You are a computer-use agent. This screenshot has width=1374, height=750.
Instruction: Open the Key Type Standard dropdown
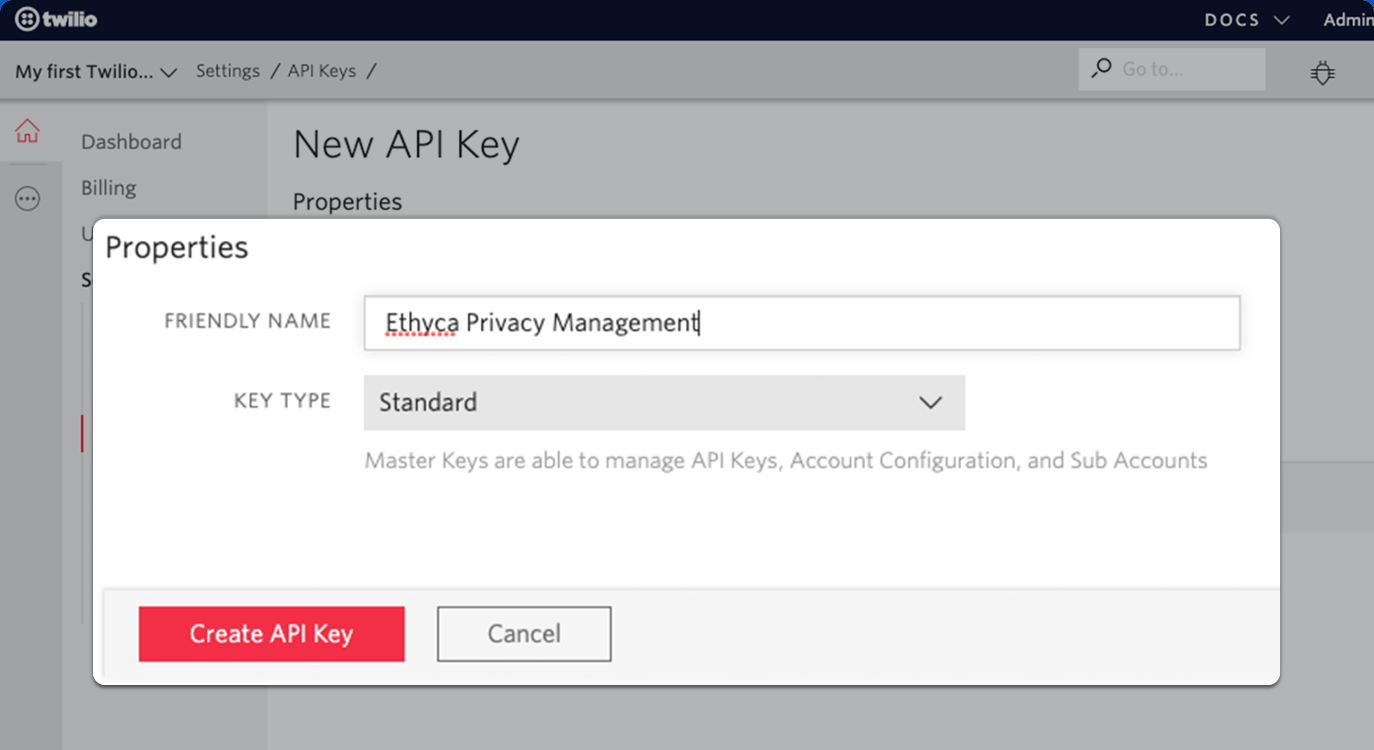tap(664, 402)
